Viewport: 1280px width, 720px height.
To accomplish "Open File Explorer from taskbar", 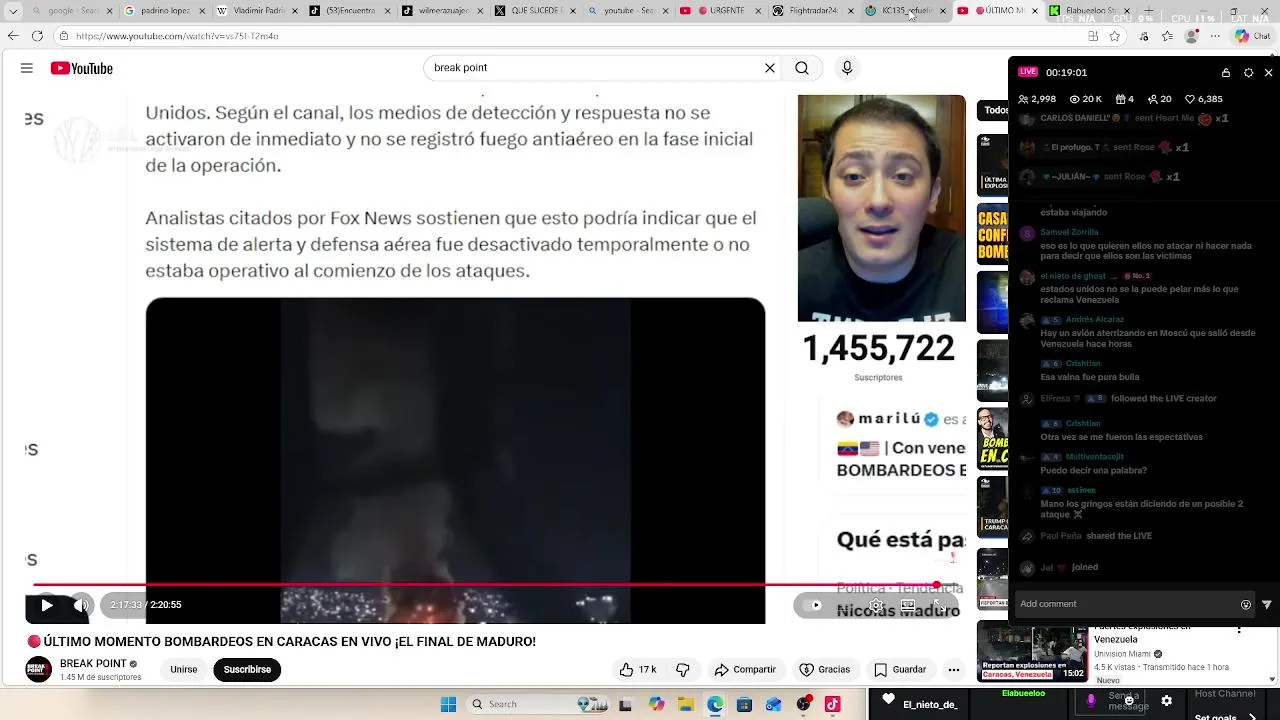I will (x=686, y=704).
